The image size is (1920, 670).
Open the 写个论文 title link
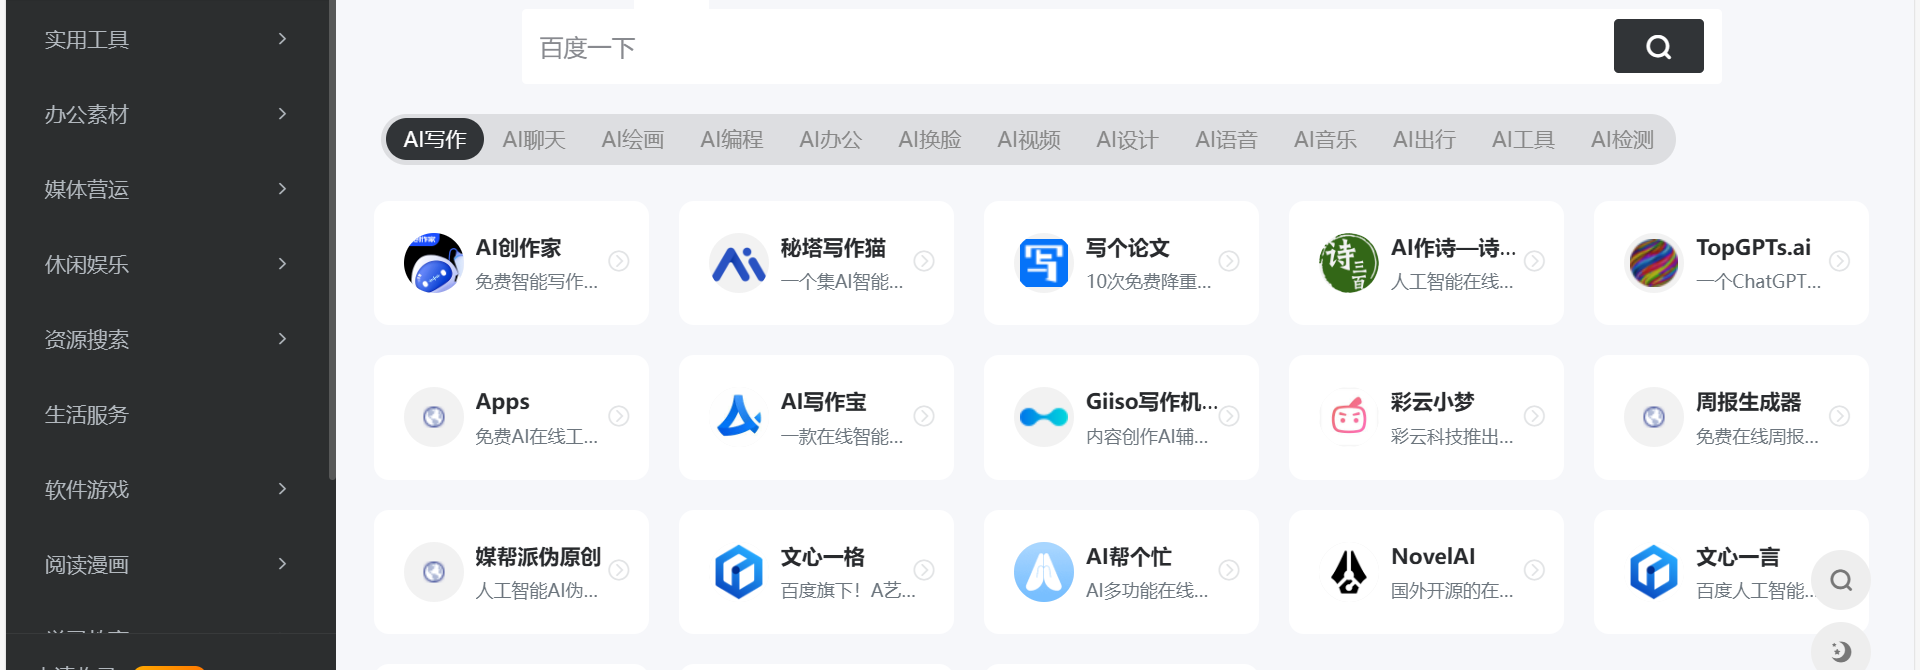pos(1128,247)
